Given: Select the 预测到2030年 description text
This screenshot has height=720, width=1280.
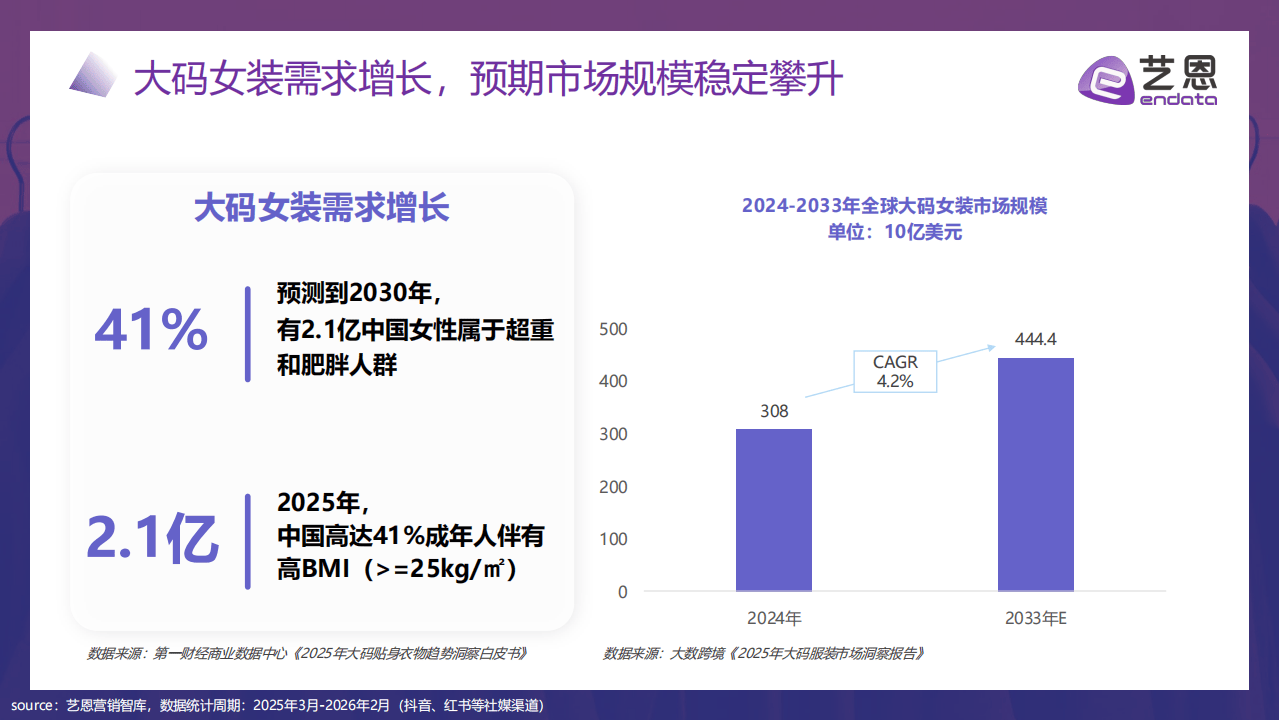Looking at the screenshot, I should coord(415,330).
